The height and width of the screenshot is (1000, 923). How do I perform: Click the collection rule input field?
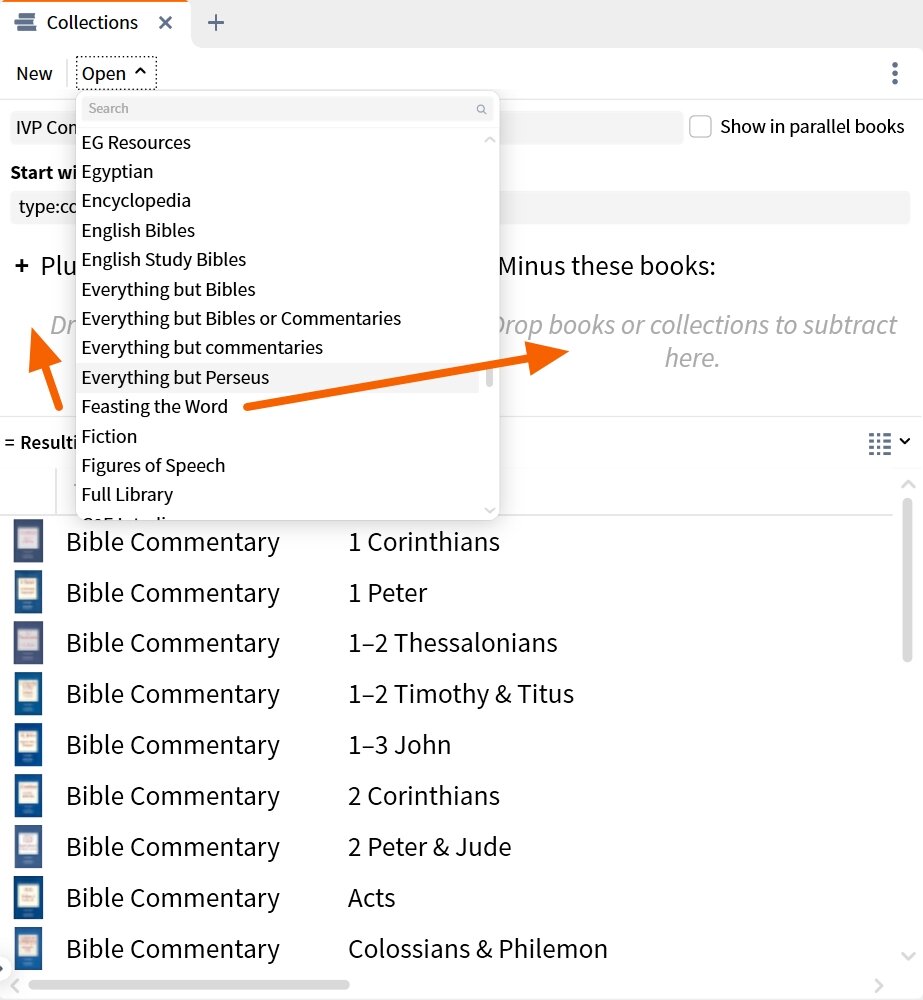click(460, 207)
